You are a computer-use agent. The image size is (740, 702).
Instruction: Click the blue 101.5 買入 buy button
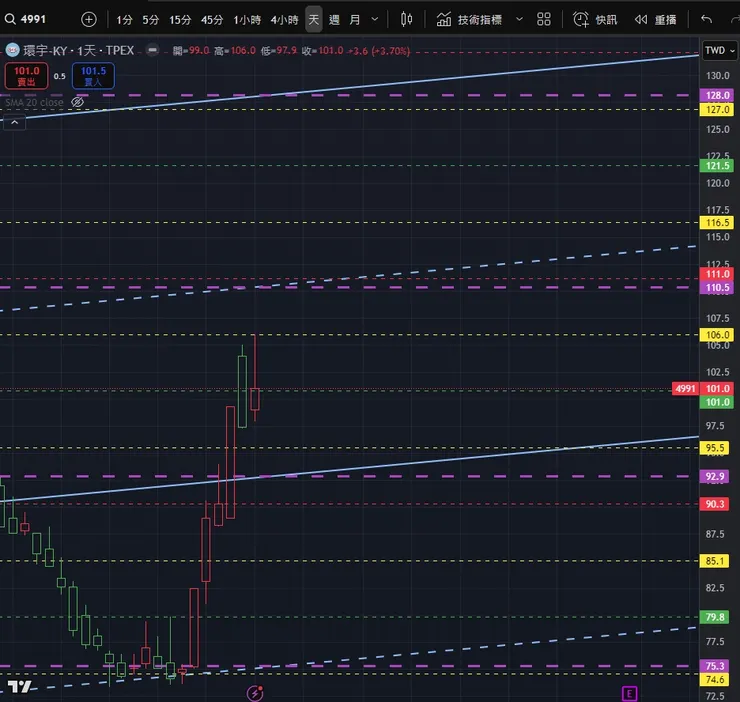click(x=93, y=76)
